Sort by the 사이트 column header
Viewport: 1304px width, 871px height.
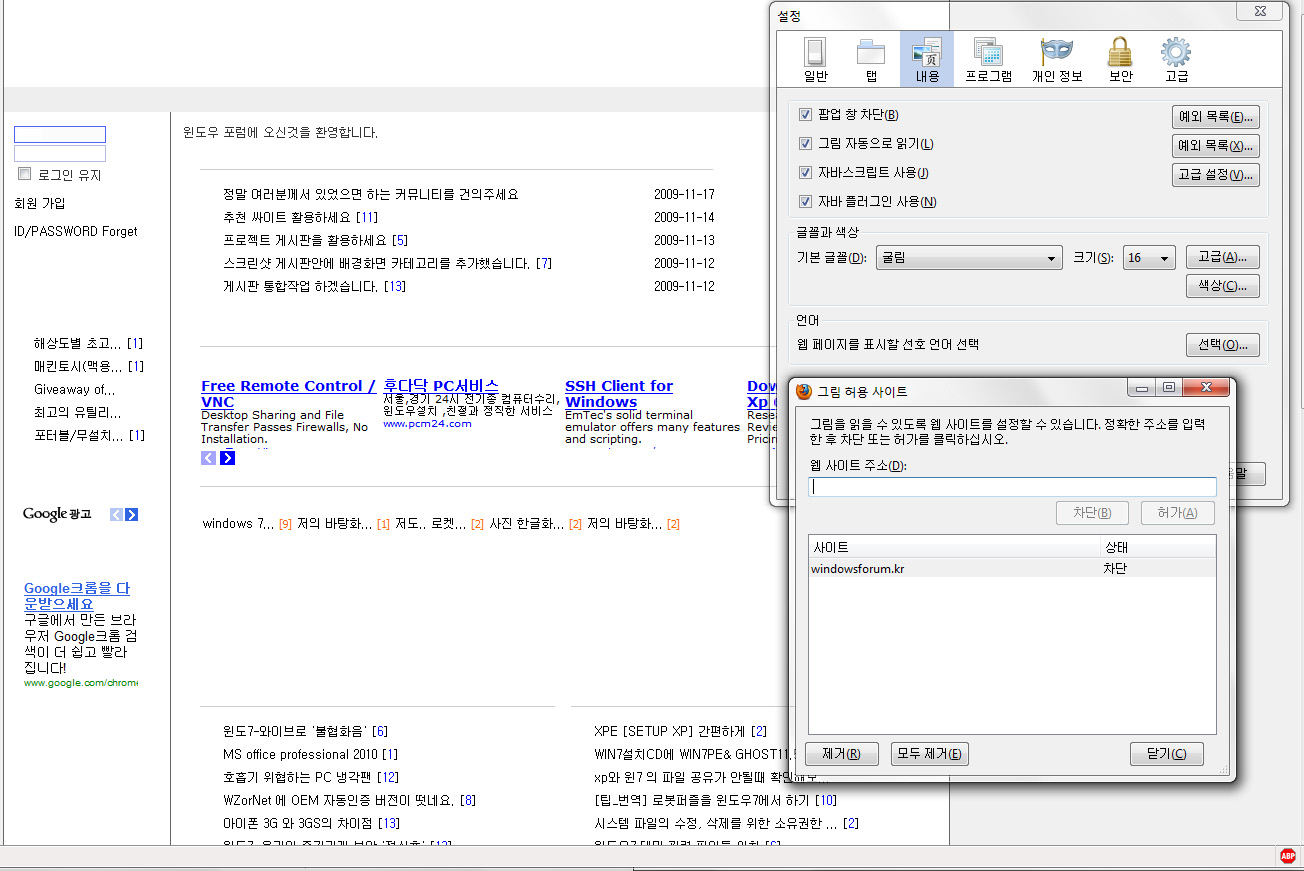click(x=954, y=548)
